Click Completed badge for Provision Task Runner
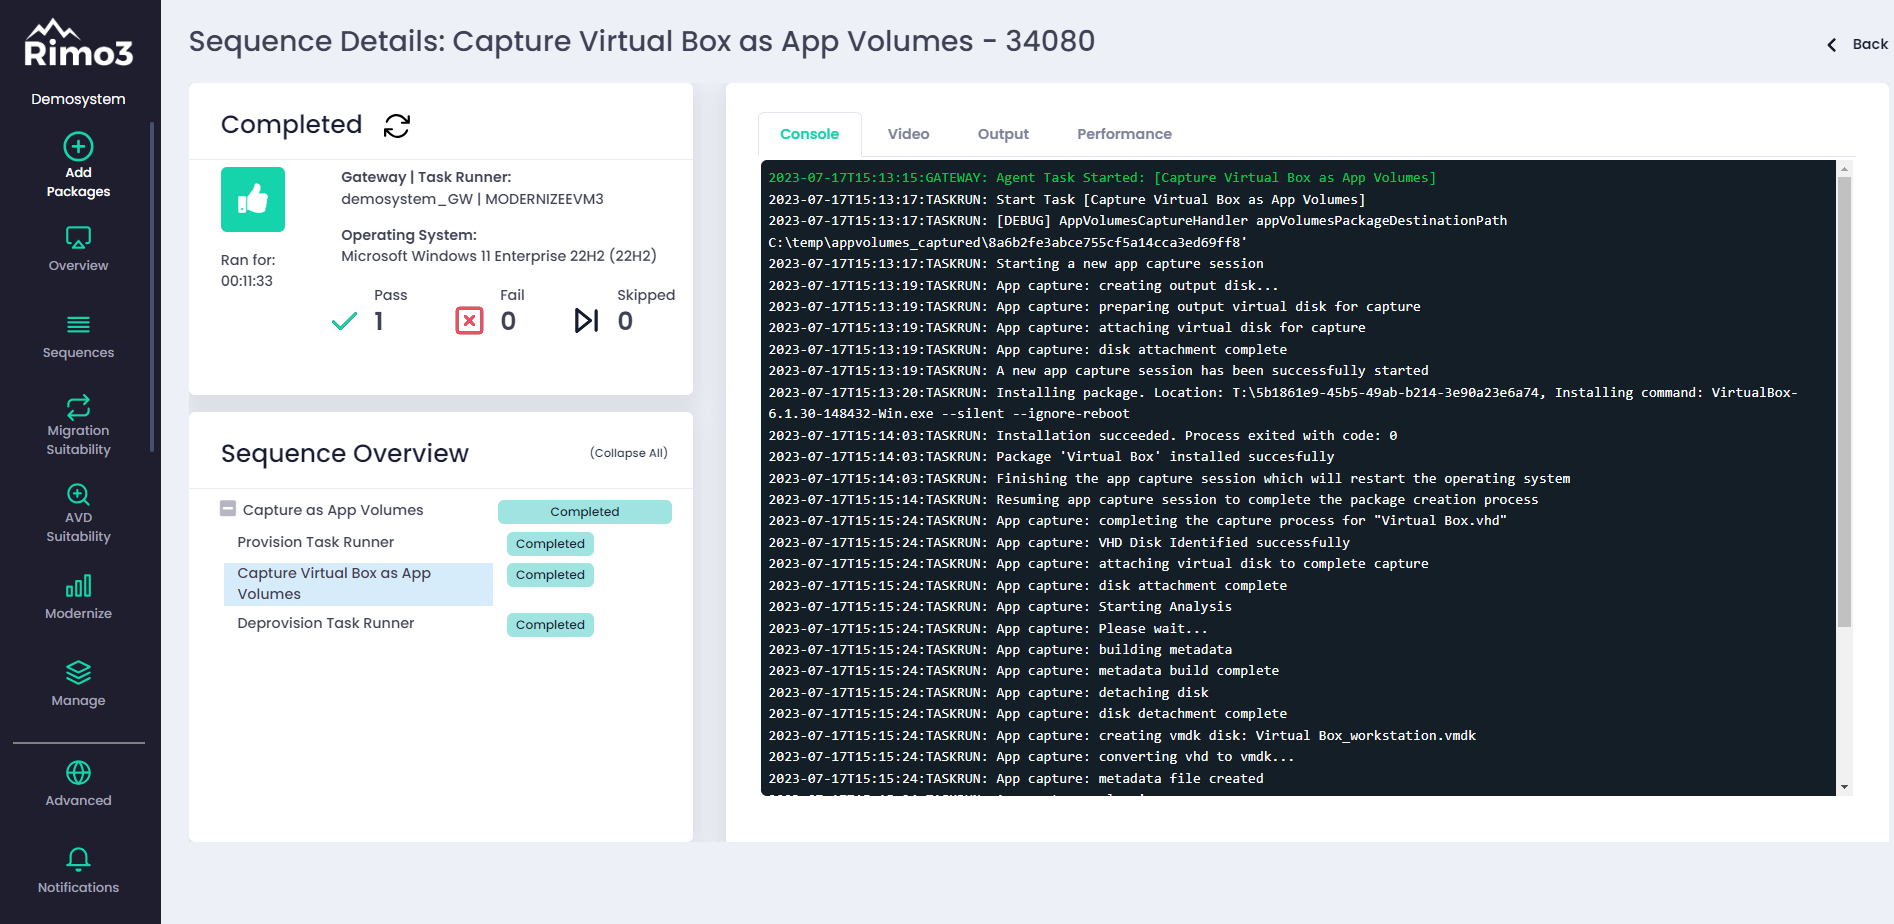The width and height of the screenshot is (1894, 924). [550, 544]
